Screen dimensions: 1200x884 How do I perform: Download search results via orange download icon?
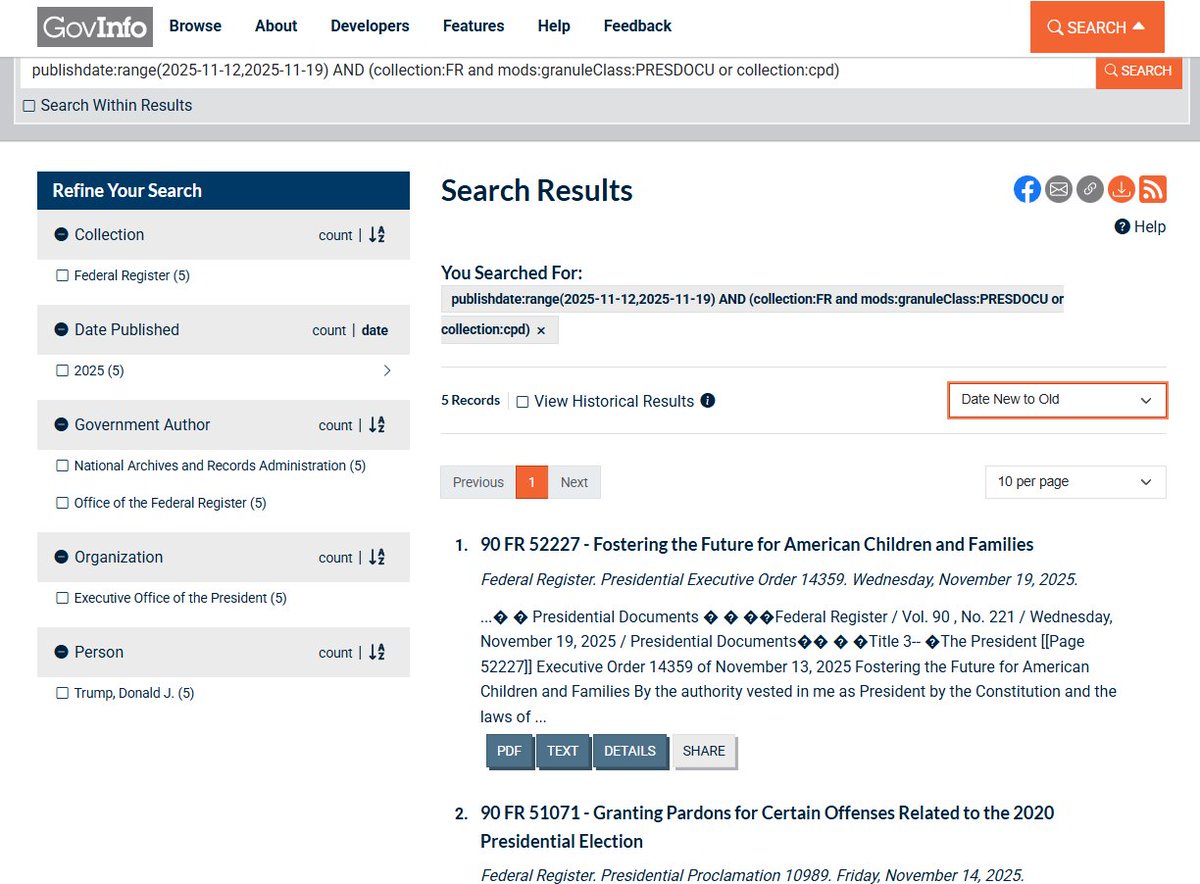tap(1122, 189)
